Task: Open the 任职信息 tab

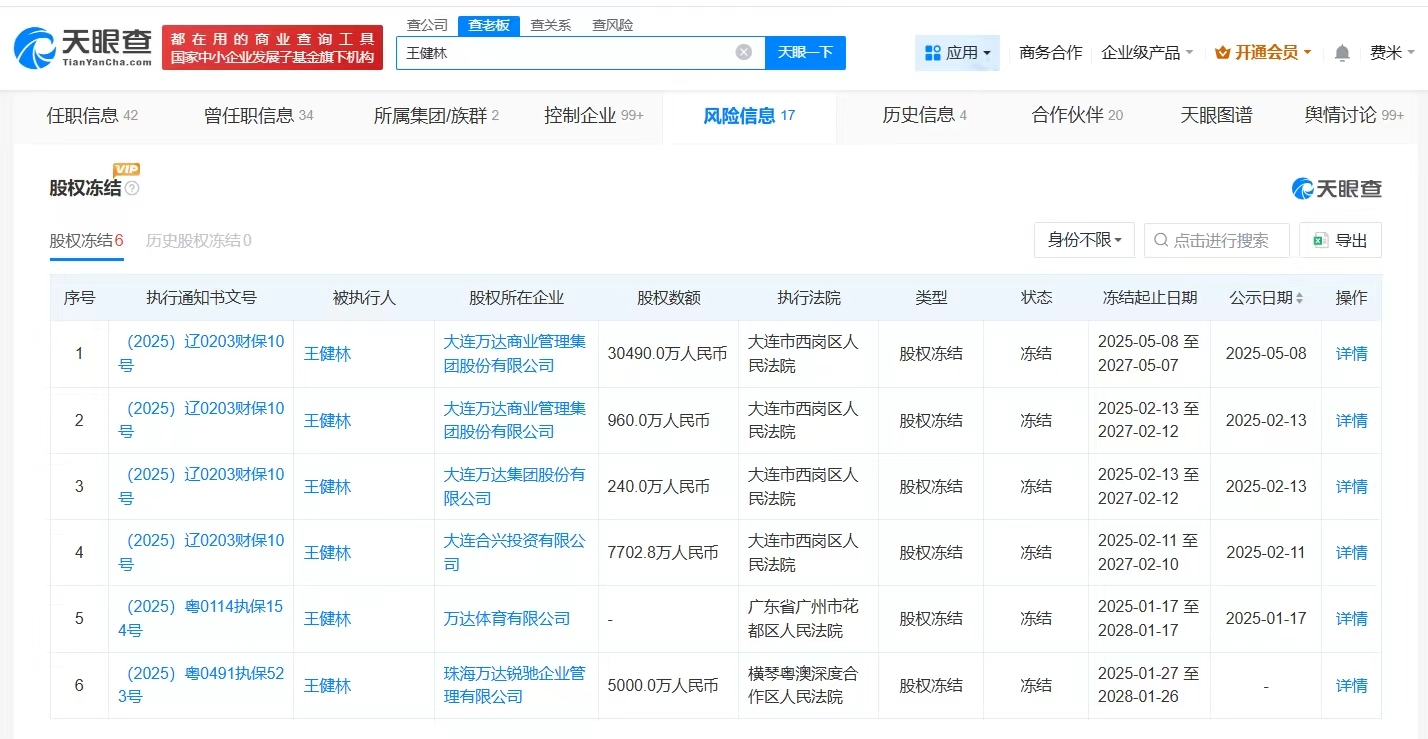Action: pyautogui.click(x=92, y=115)
